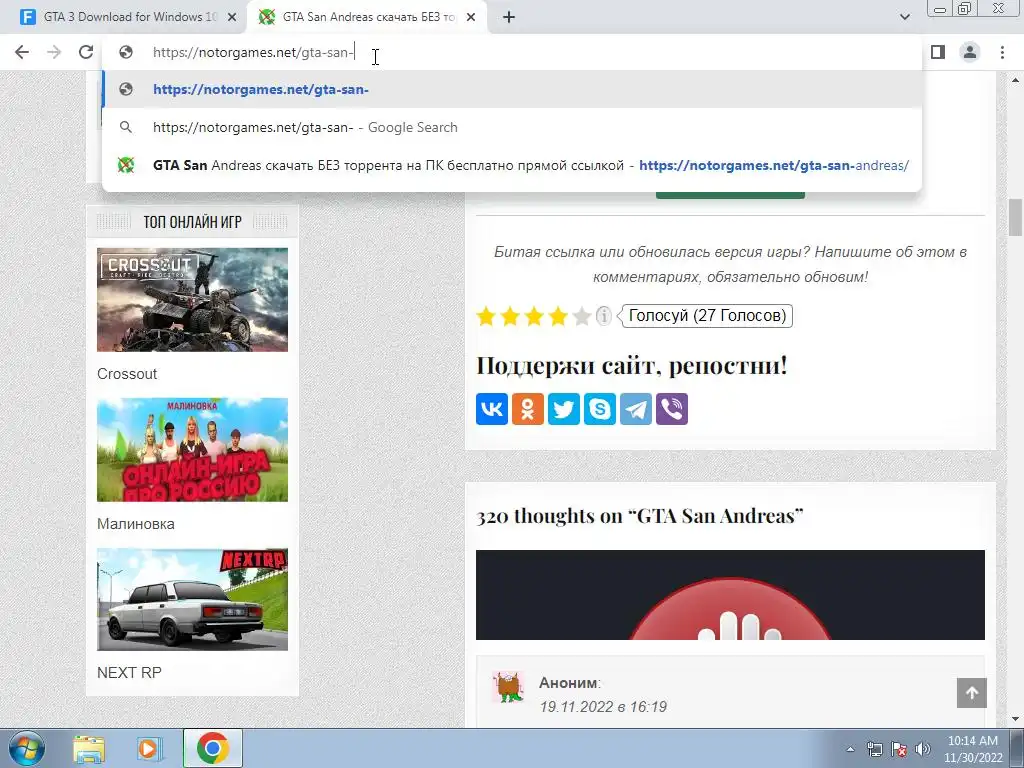Open the volume speaker tray icon
This screenshot has height=768, width=1024.
[922, 749]
